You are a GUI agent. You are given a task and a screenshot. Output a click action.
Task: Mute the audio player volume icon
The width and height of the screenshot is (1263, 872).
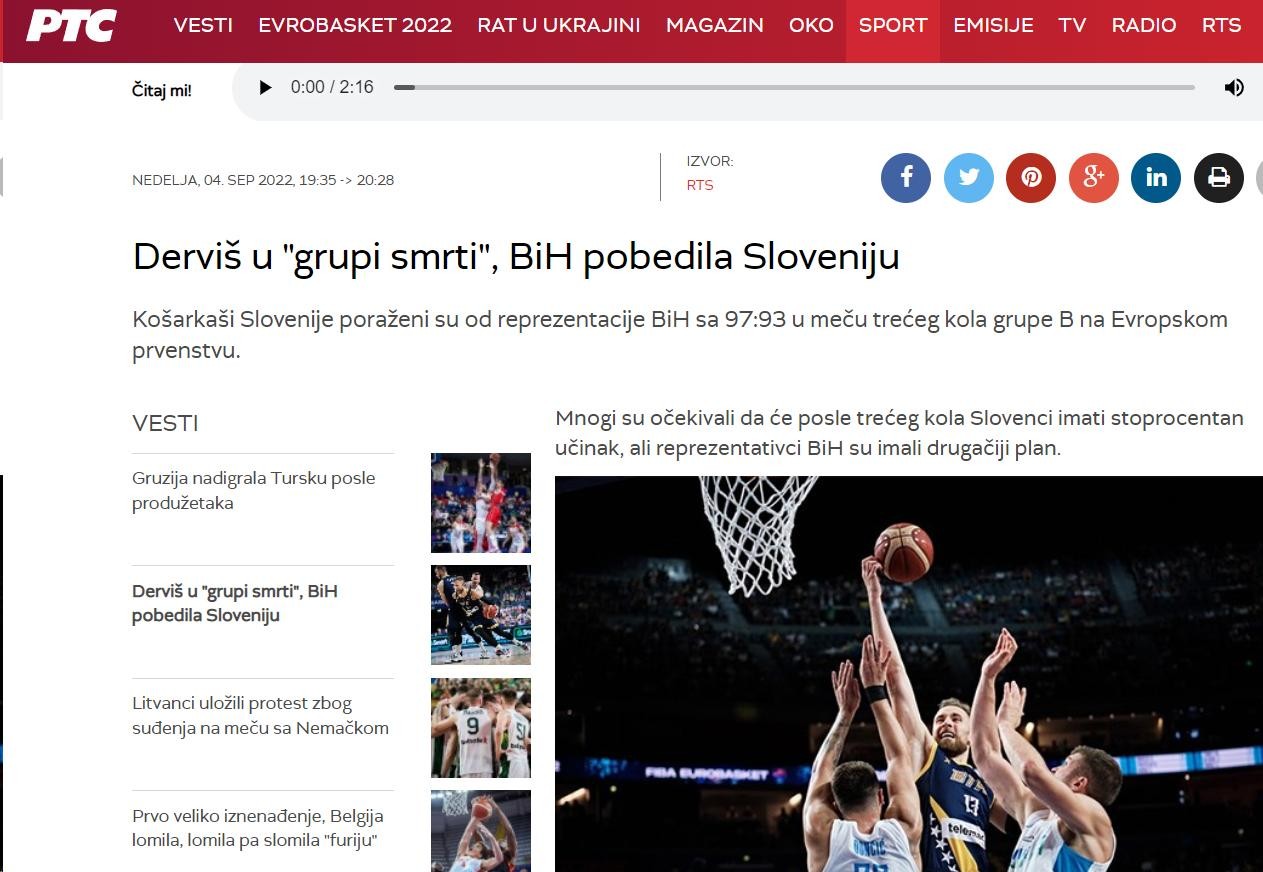1234,87
